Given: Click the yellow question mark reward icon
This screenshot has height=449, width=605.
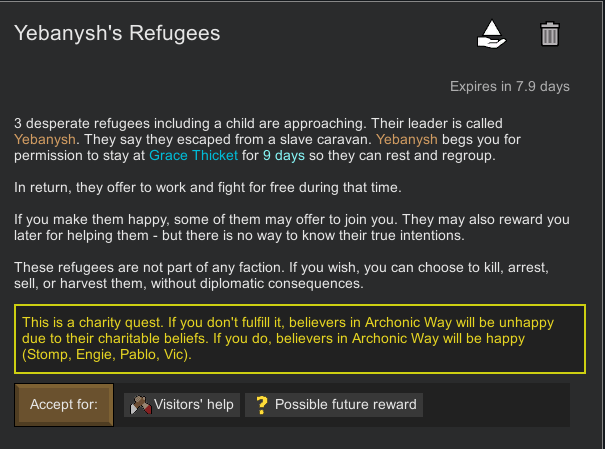Looking at the screenshot, I should (x=262, y=405).
